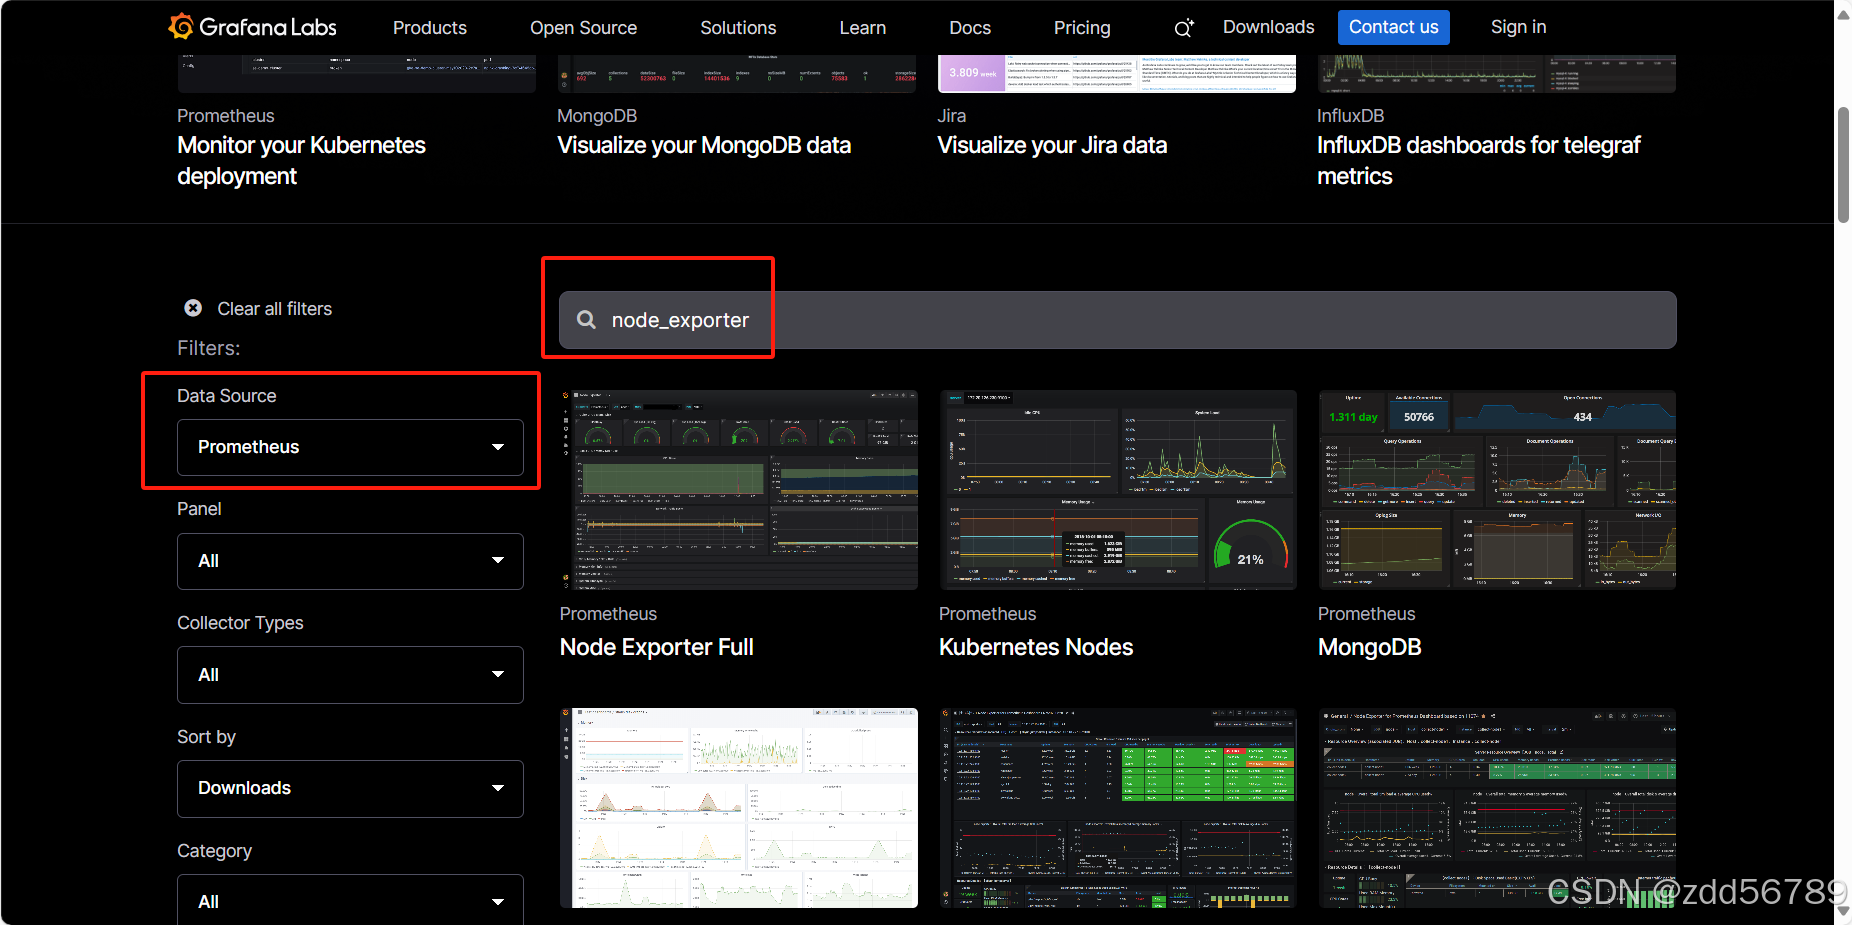Open the Data Source dropdown showing Prometheus
This screenshot has height=925, width=1852.
tap(350, 448)
